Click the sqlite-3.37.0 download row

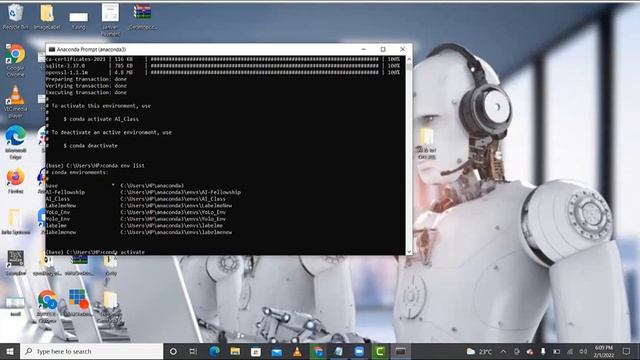[x=223, y=66]
